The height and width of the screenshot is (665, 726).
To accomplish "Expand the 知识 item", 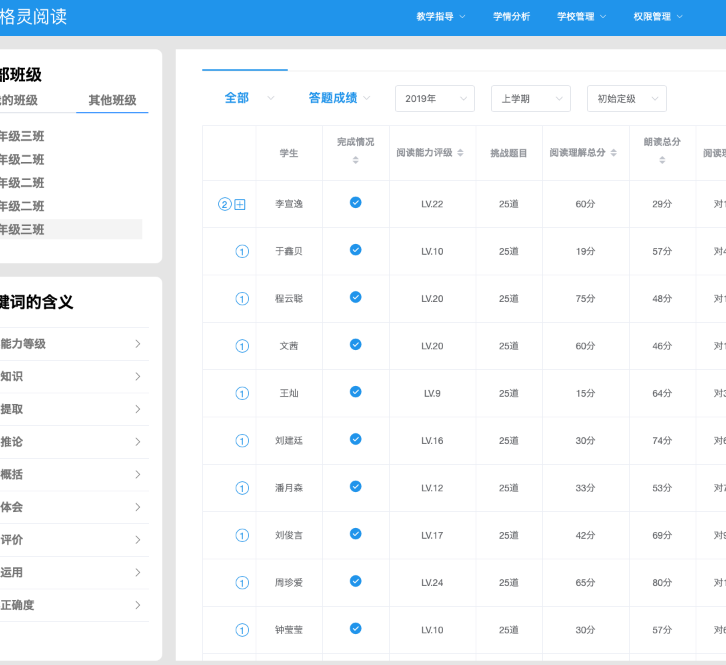I will (x=74, y=376).
